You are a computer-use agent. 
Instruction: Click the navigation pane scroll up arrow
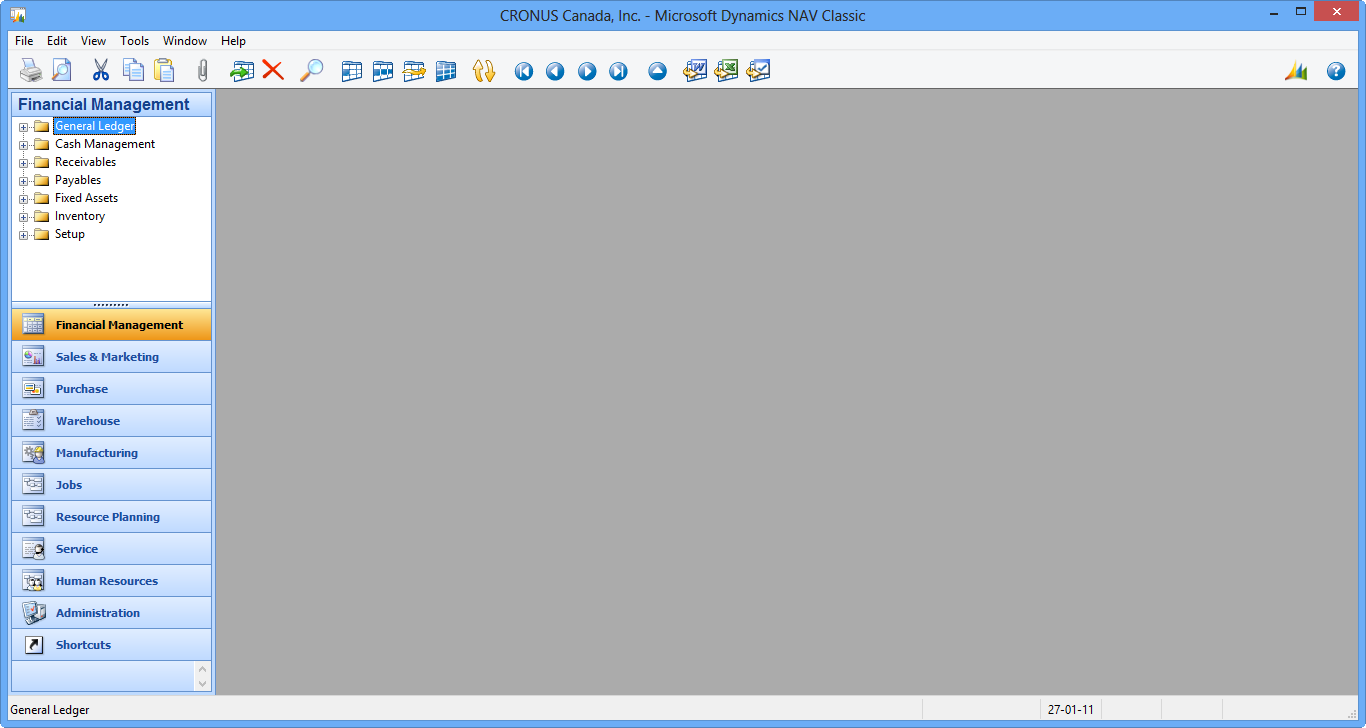[203, 669]
